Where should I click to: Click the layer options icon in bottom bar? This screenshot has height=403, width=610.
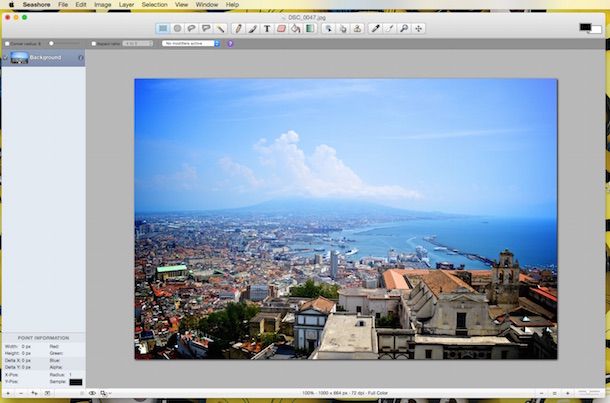click(47, 393)
